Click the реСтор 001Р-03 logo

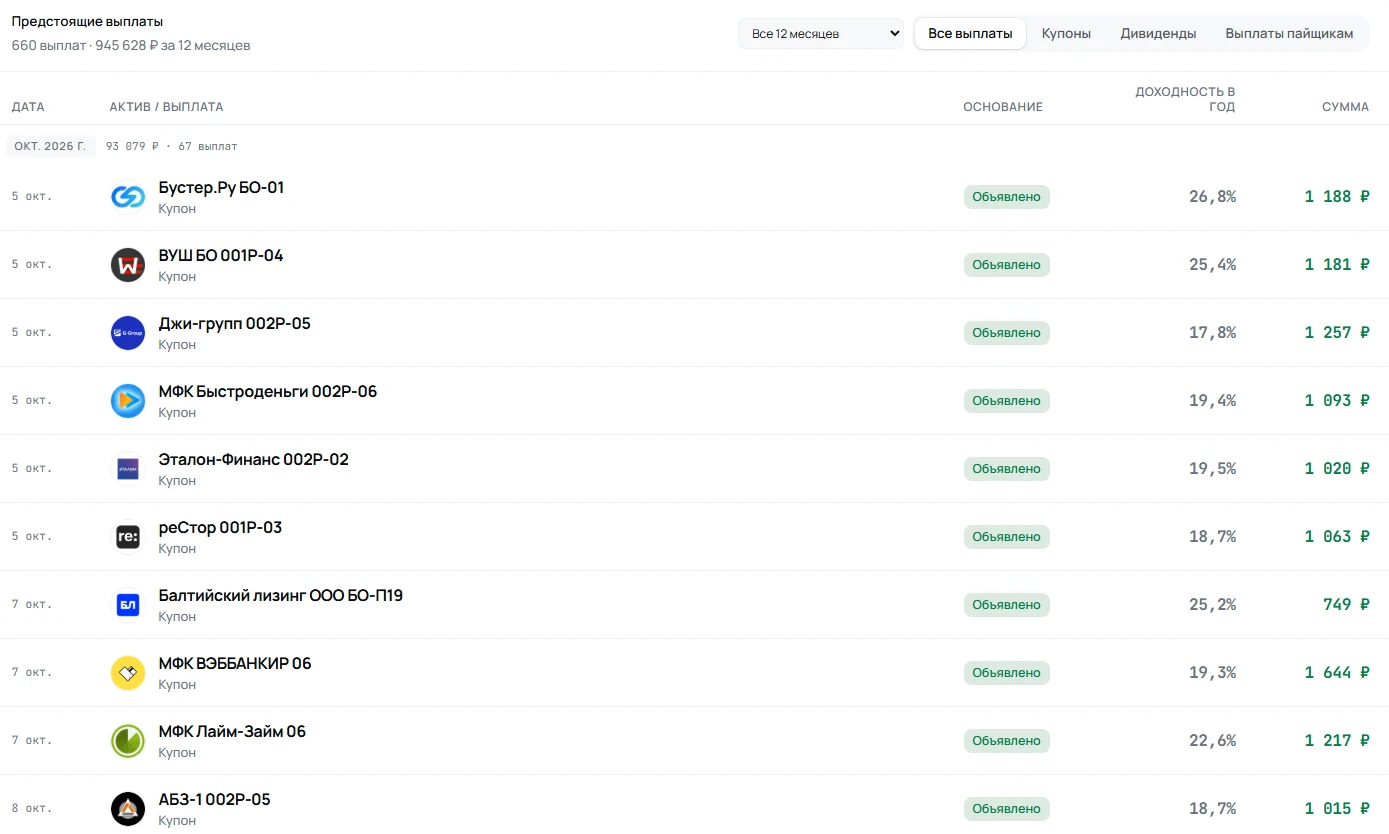point(128,537)
